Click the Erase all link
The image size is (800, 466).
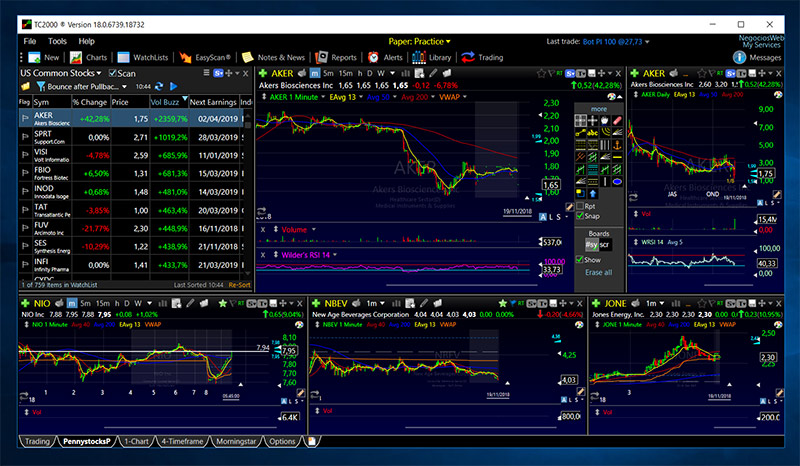pyautogui.click(x=598, y=273)
